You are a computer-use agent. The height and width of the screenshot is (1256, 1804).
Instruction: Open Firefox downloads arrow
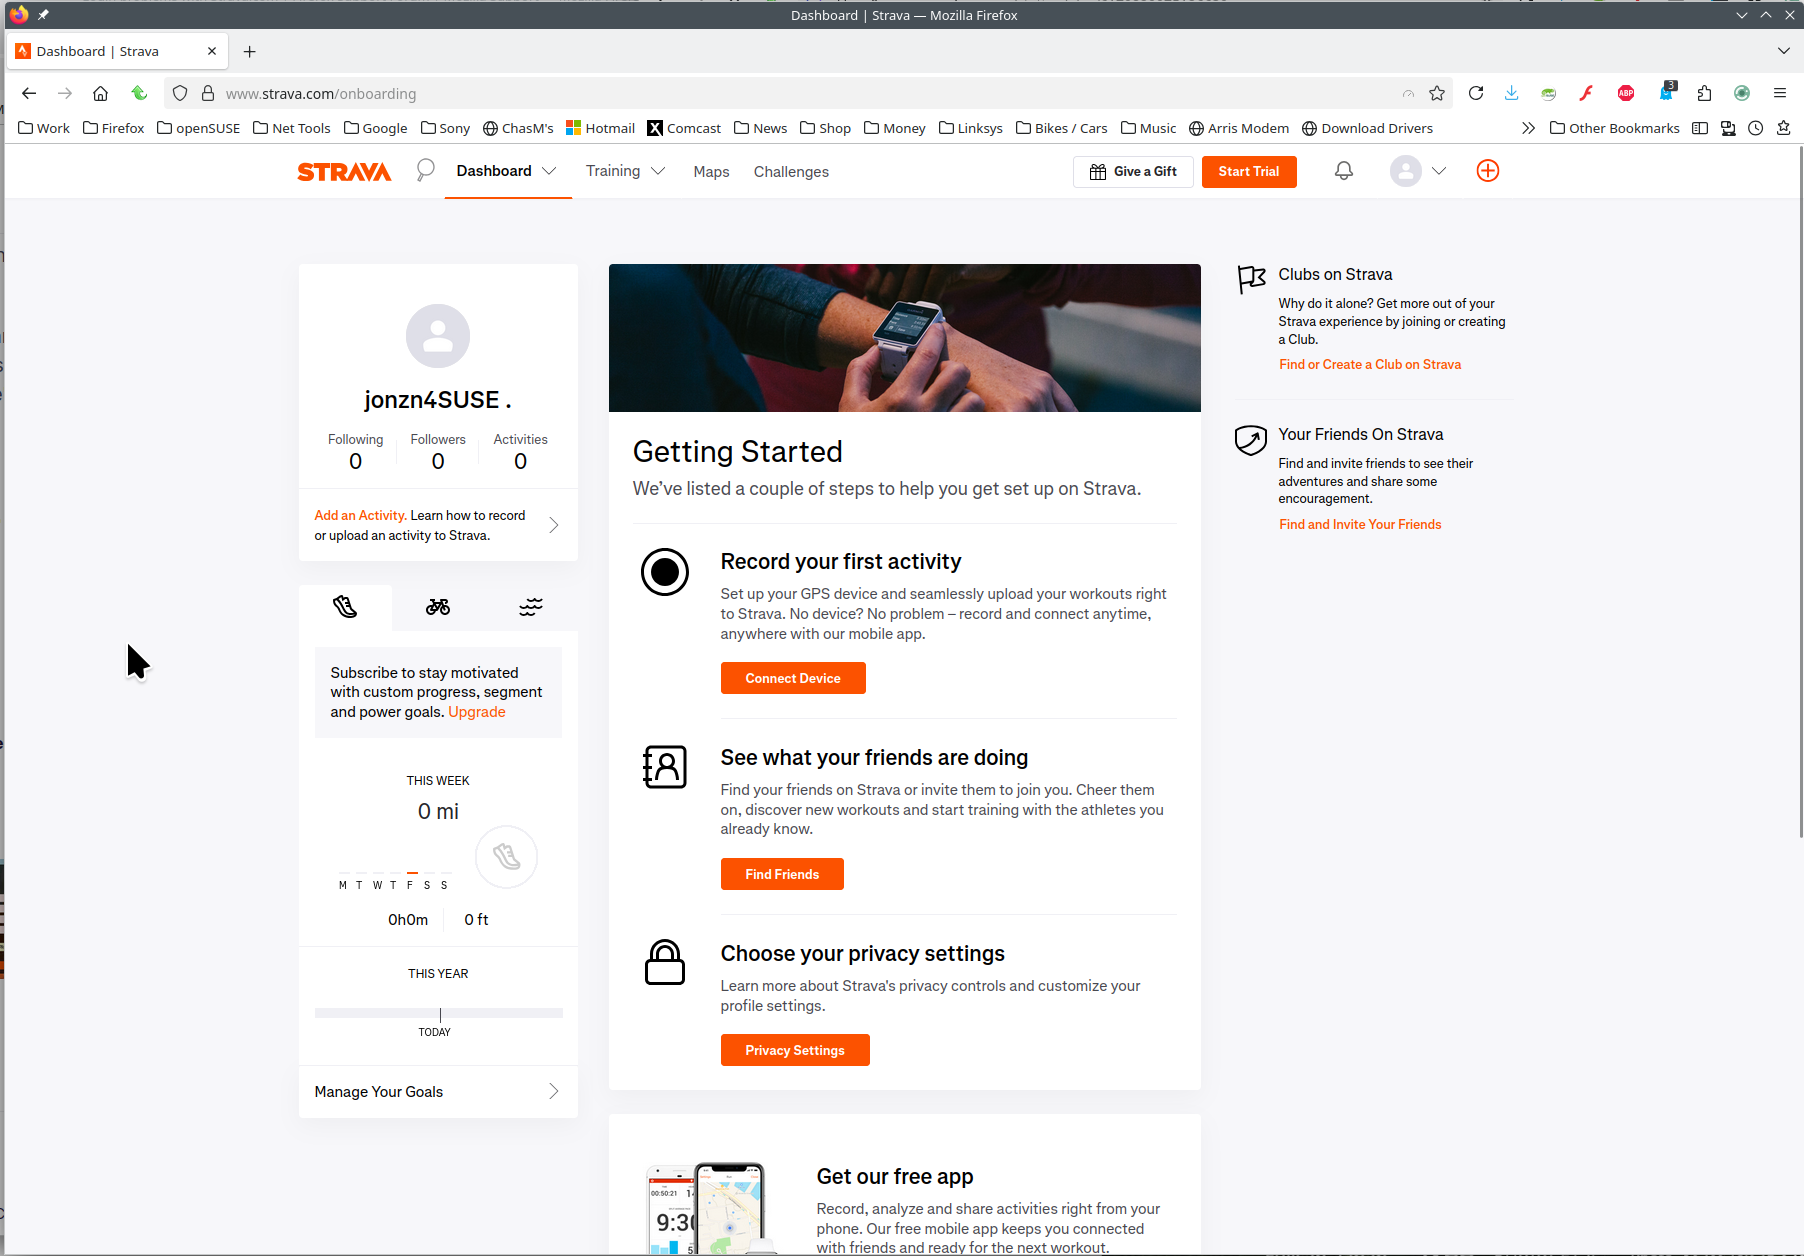click(1511, 93)
